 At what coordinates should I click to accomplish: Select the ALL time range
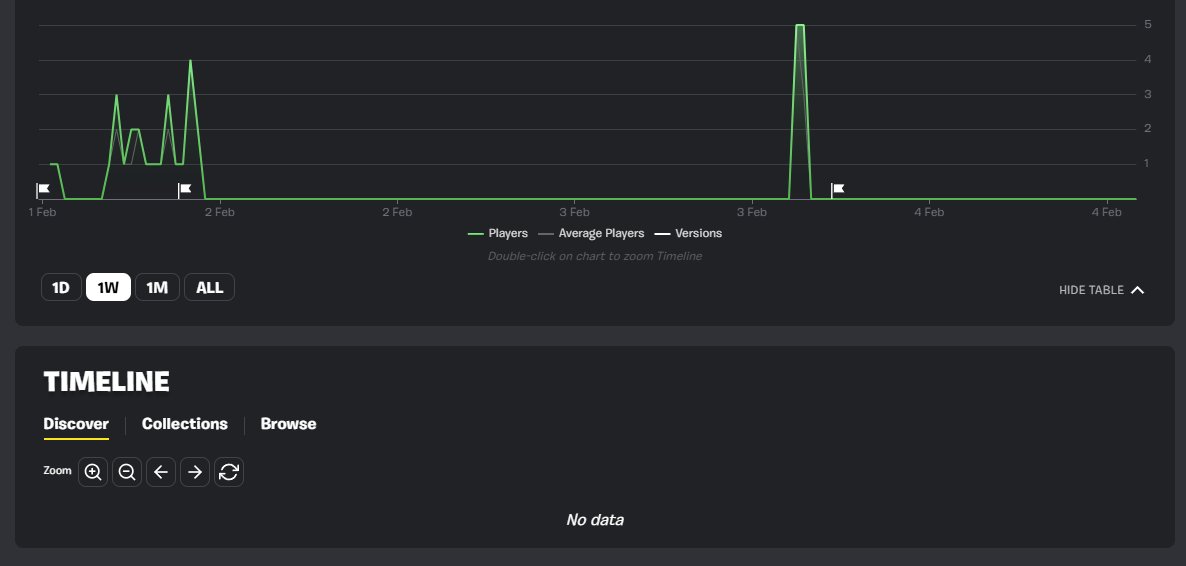pyautogui.click(x=210, y=288)
